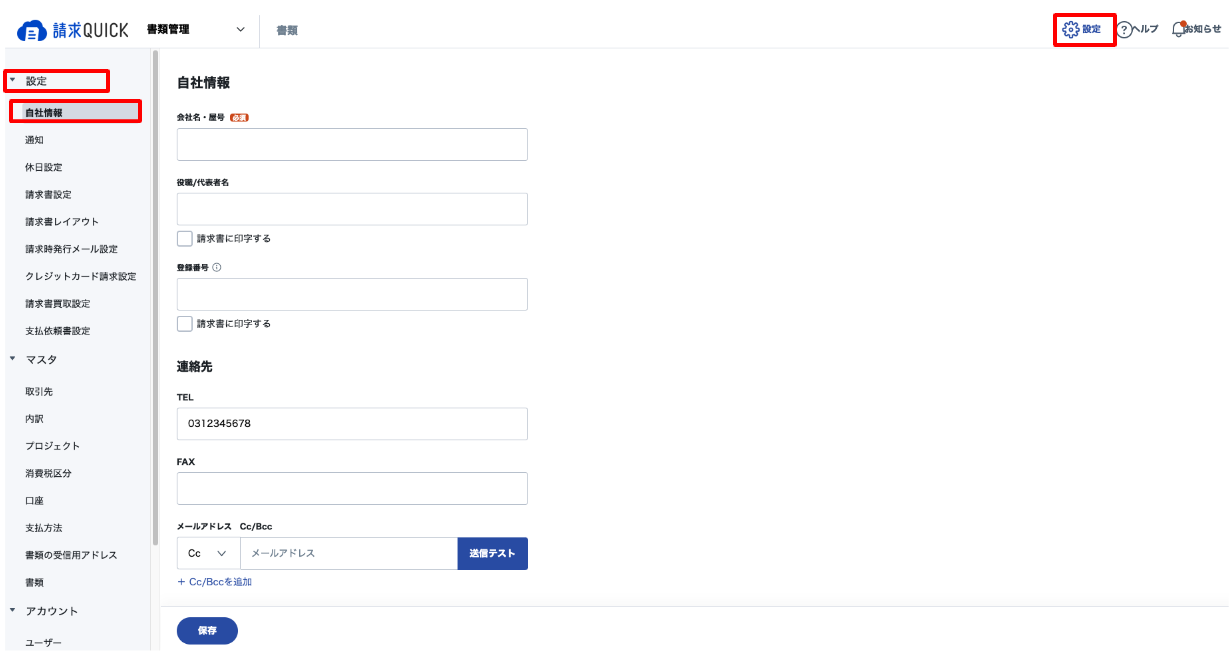Open help with the question mark icon
1231x655 pixels.
[1124, 29]
